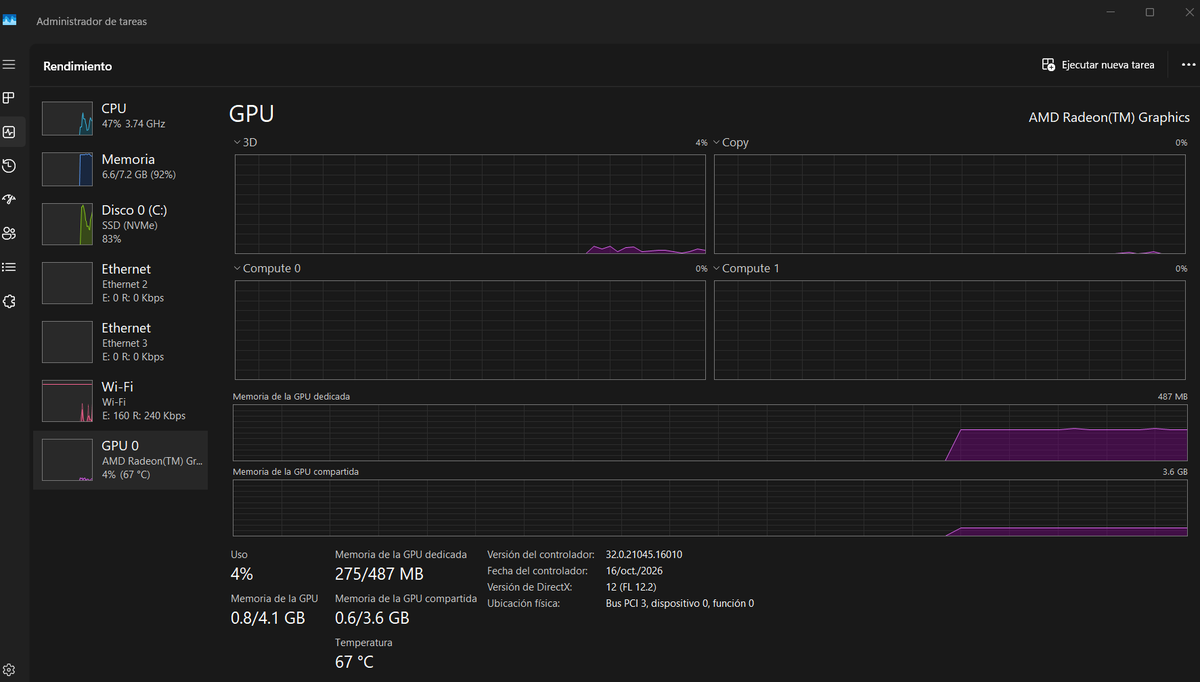Open the Services page icon
This screenshot has width=1200, height=682.
click(9, 301)
